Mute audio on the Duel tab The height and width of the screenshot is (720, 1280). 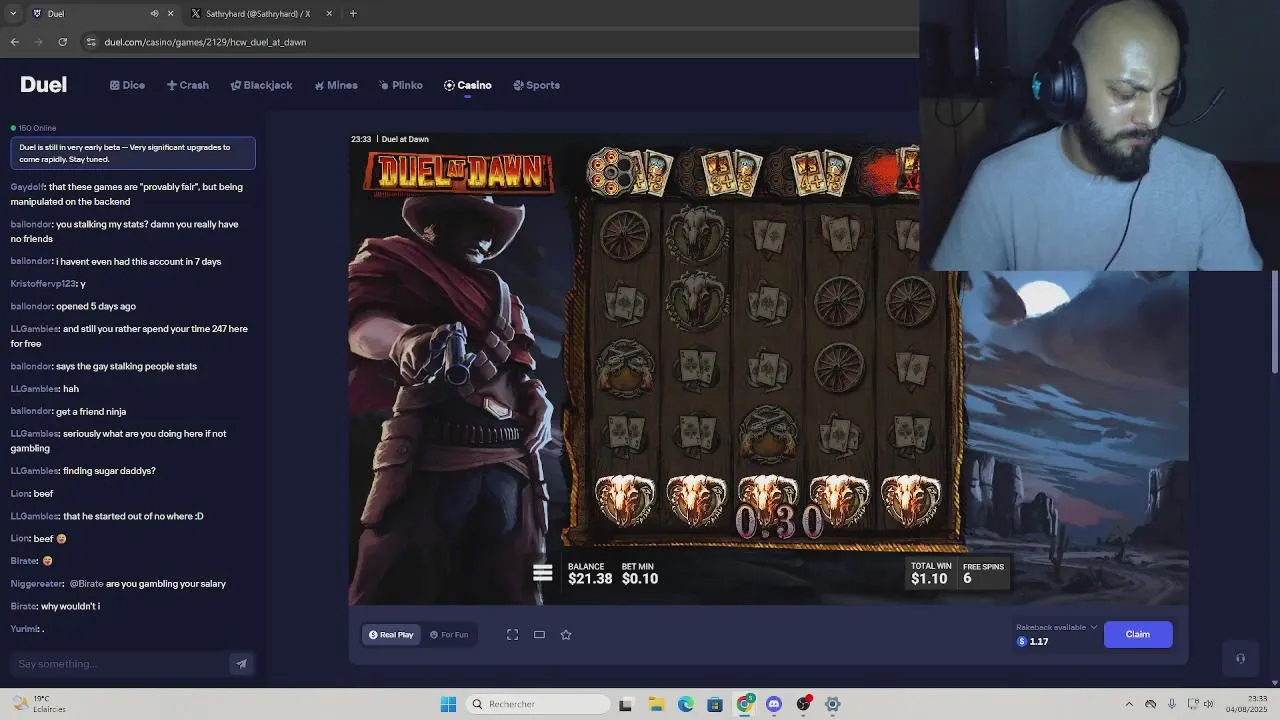[x=154, y=14]
